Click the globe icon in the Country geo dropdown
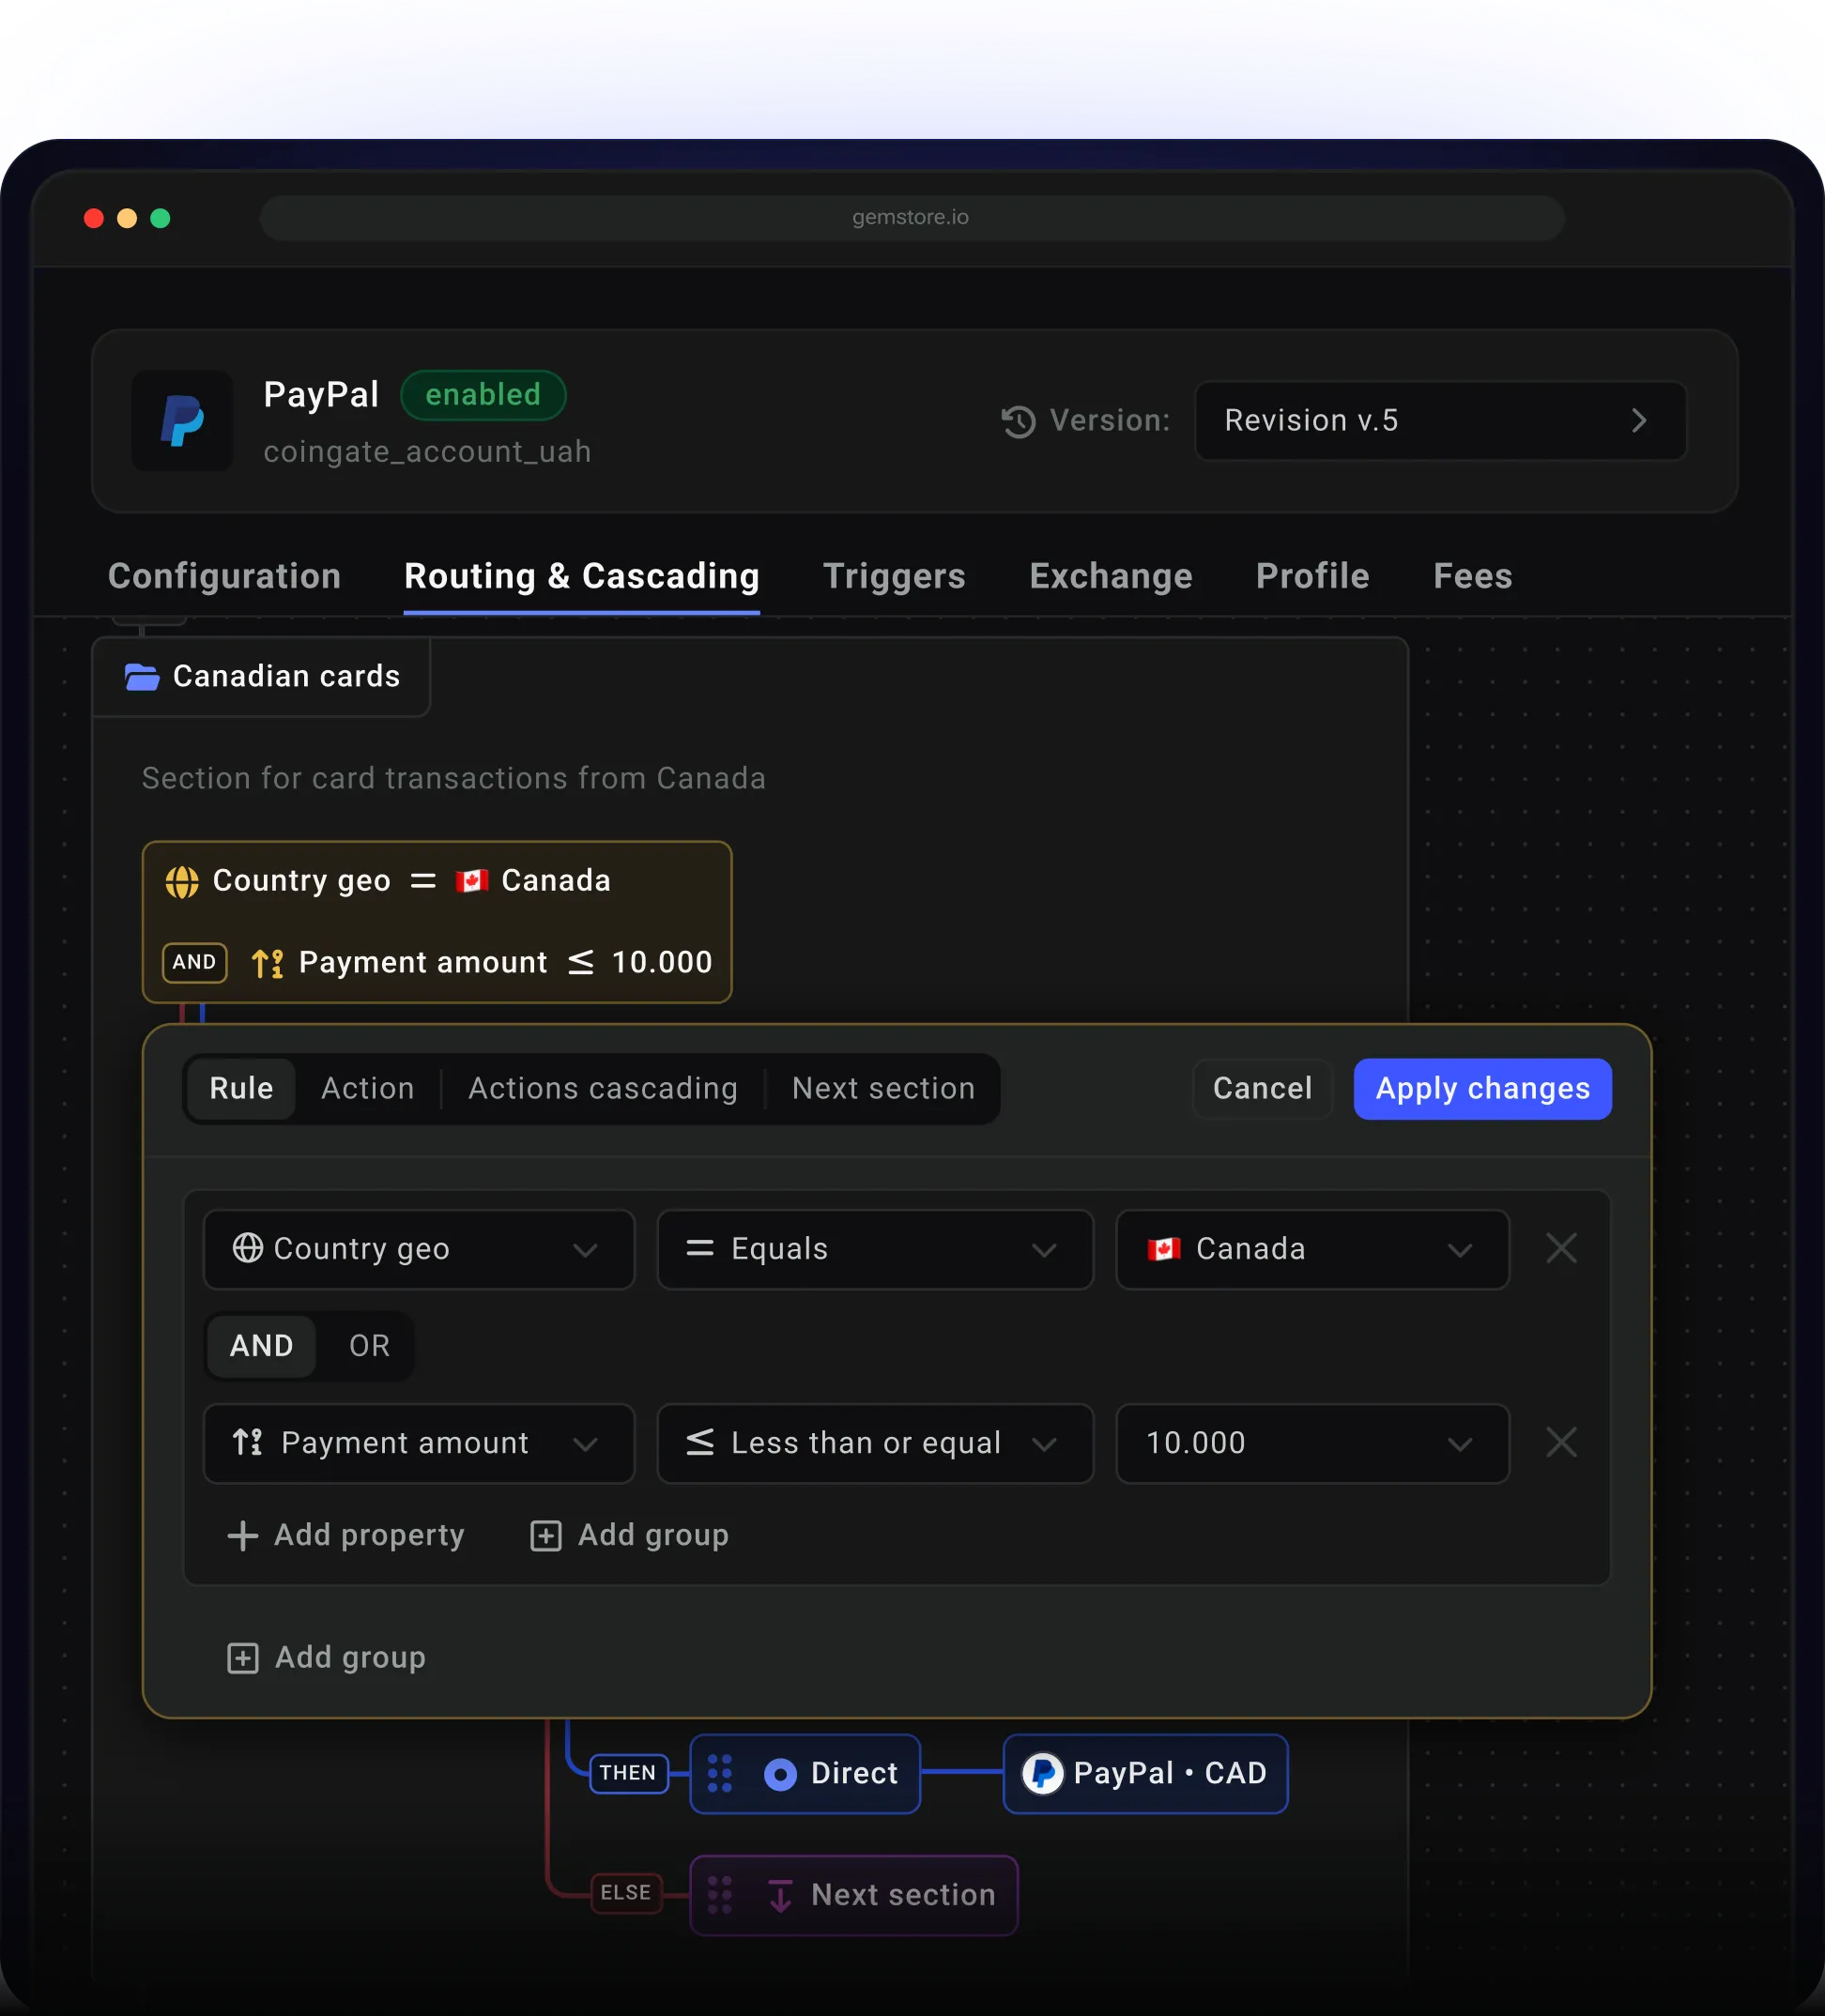Viewport: 1825px width, 2016px height. [248, 1248]
